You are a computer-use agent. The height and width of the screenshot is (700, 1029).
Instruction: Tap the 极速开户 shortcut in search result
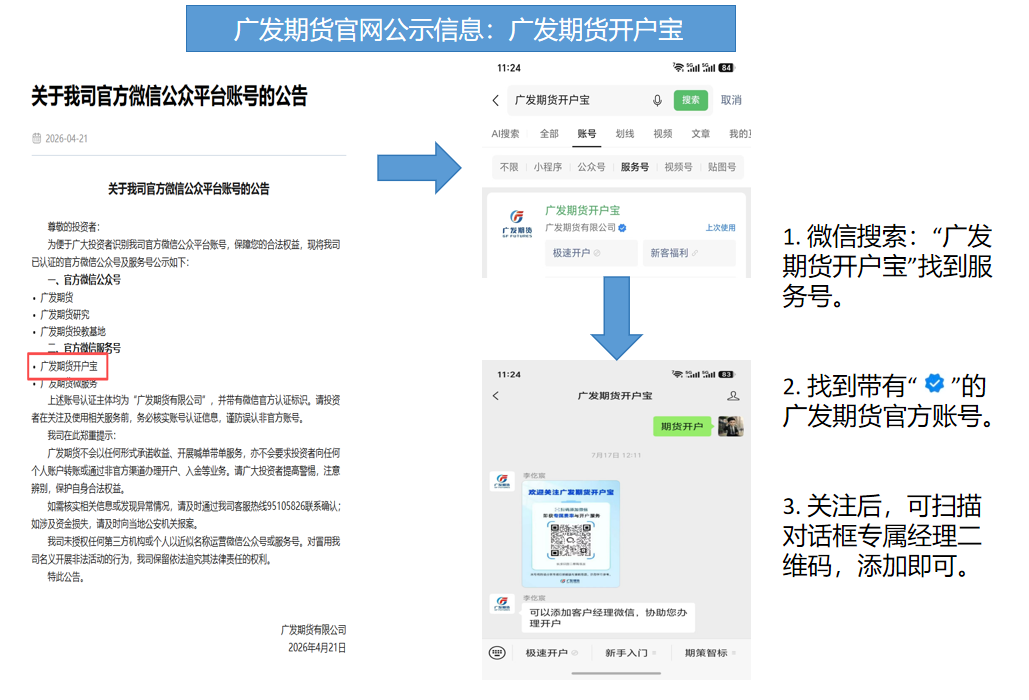click(591, 253)
